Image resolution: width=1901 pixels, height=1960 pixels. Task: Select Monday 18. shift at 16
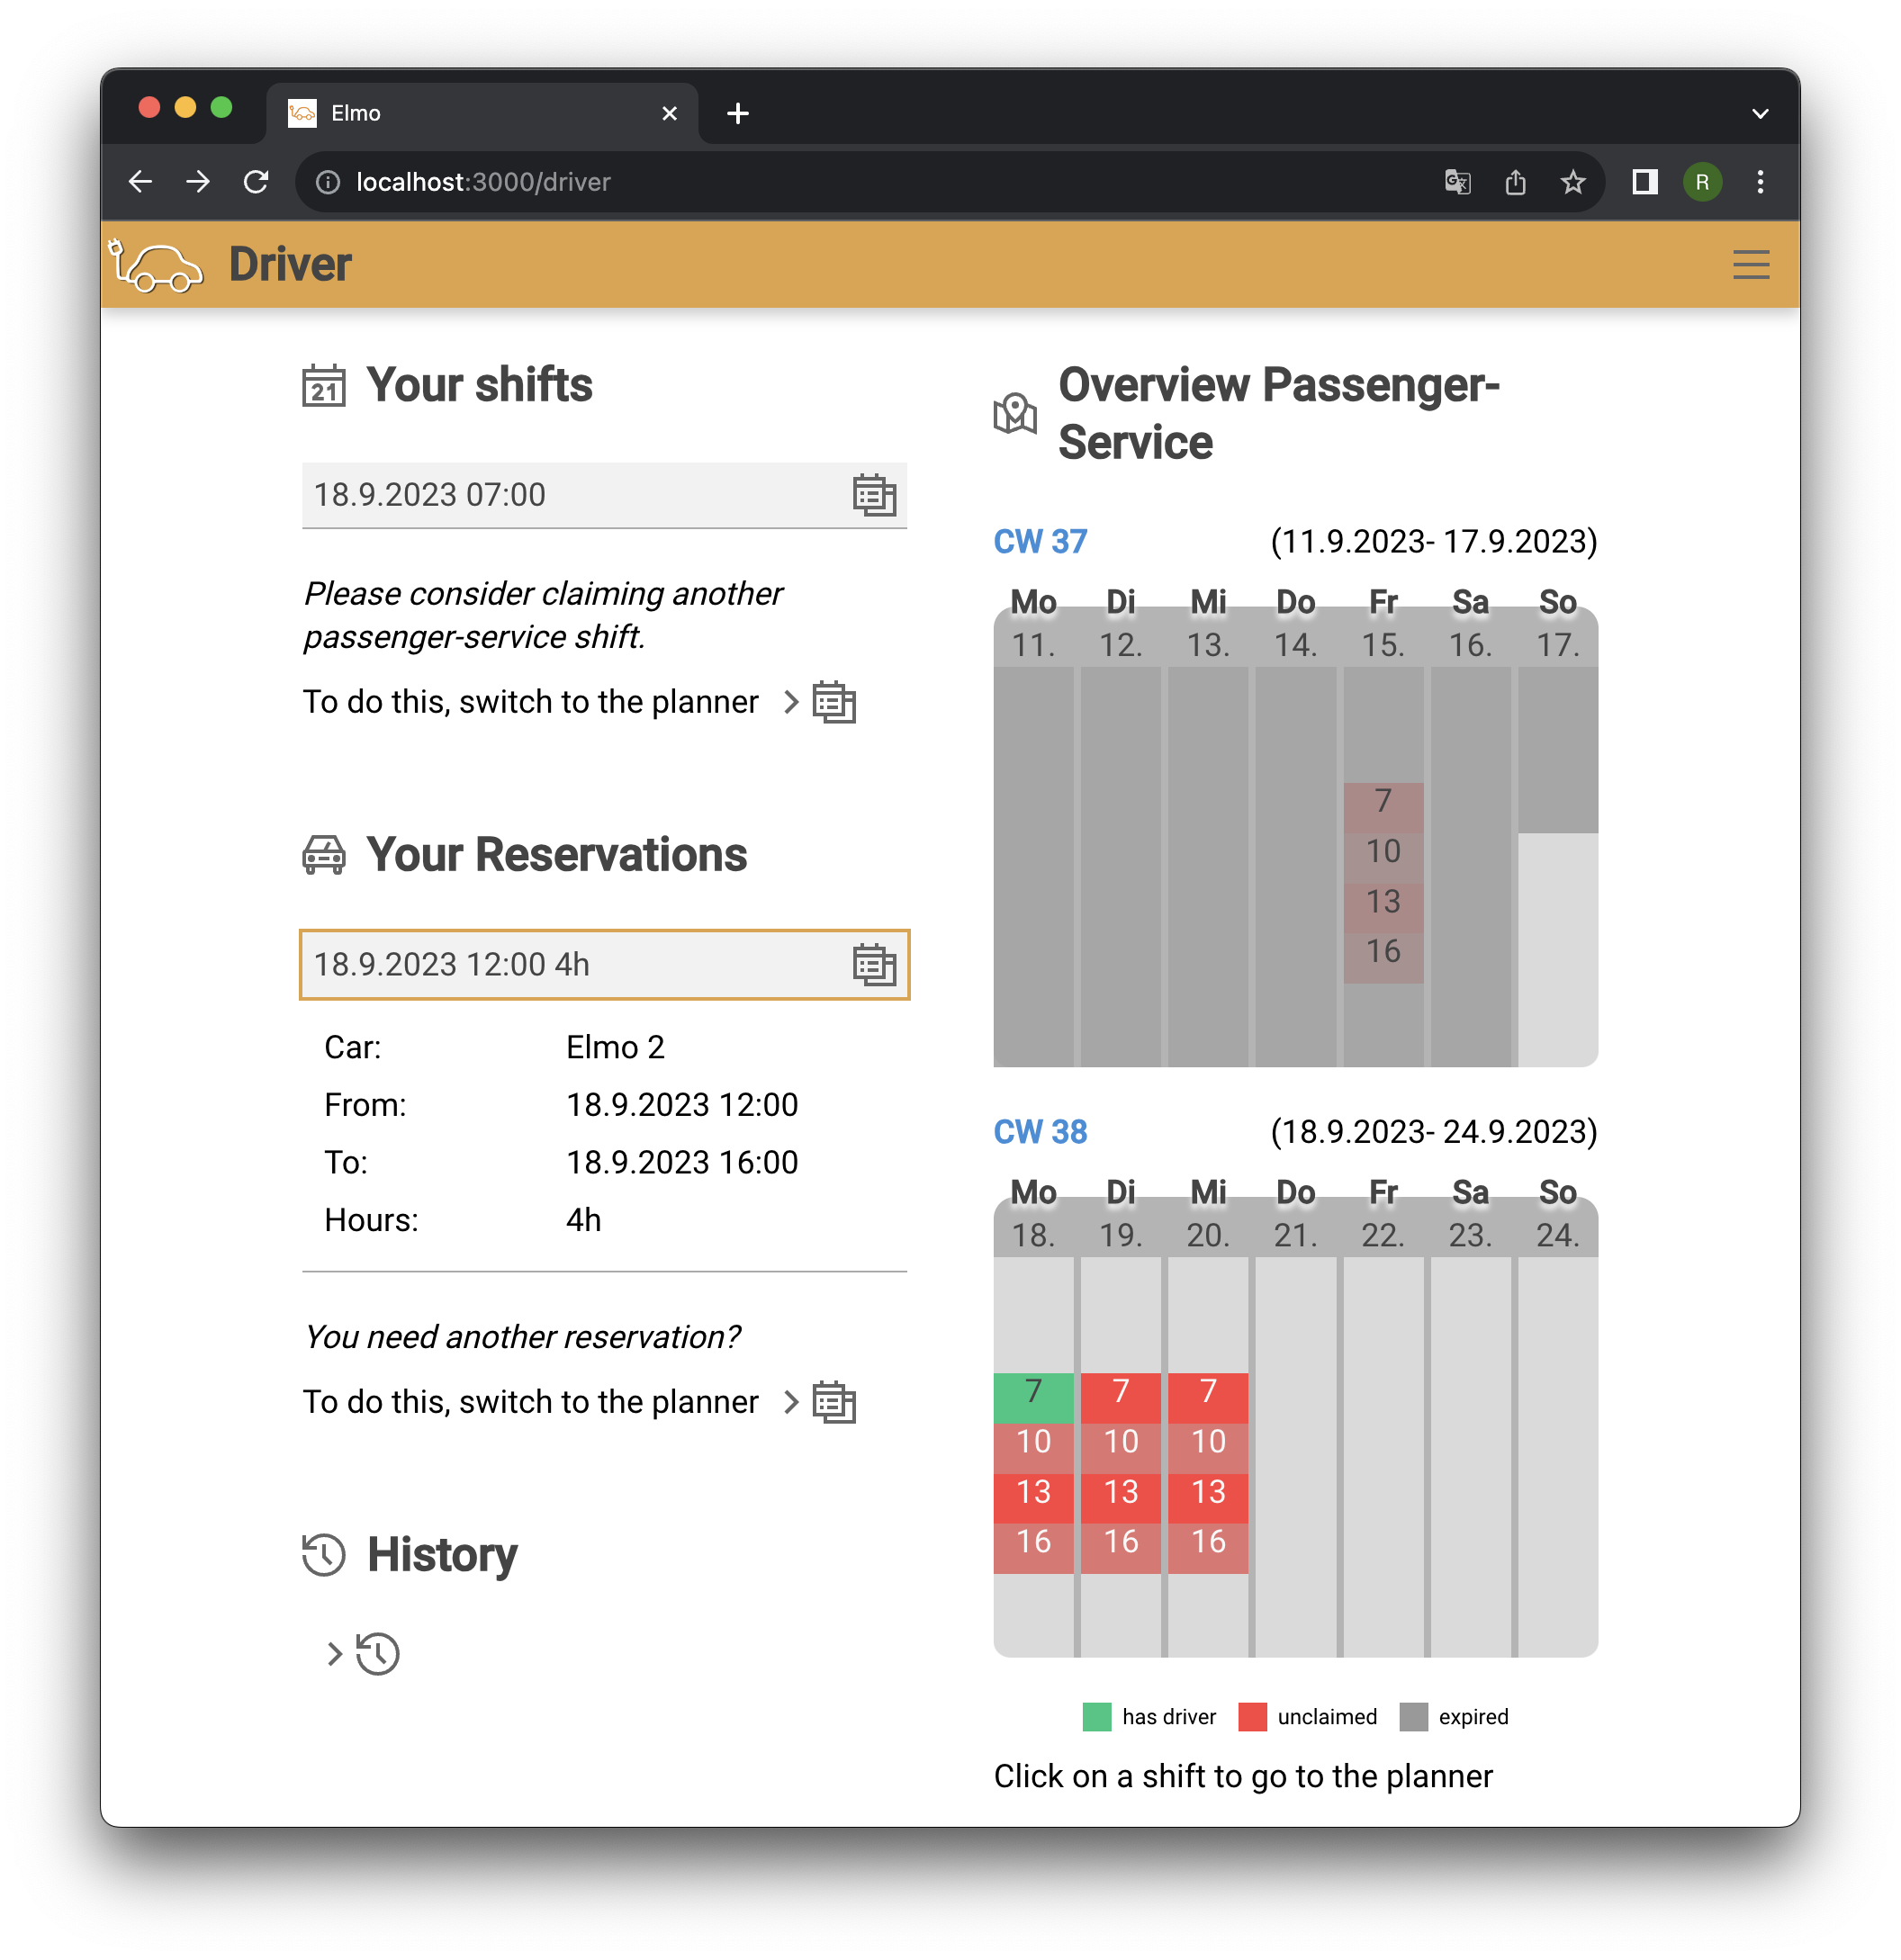click(1033, 1548)
